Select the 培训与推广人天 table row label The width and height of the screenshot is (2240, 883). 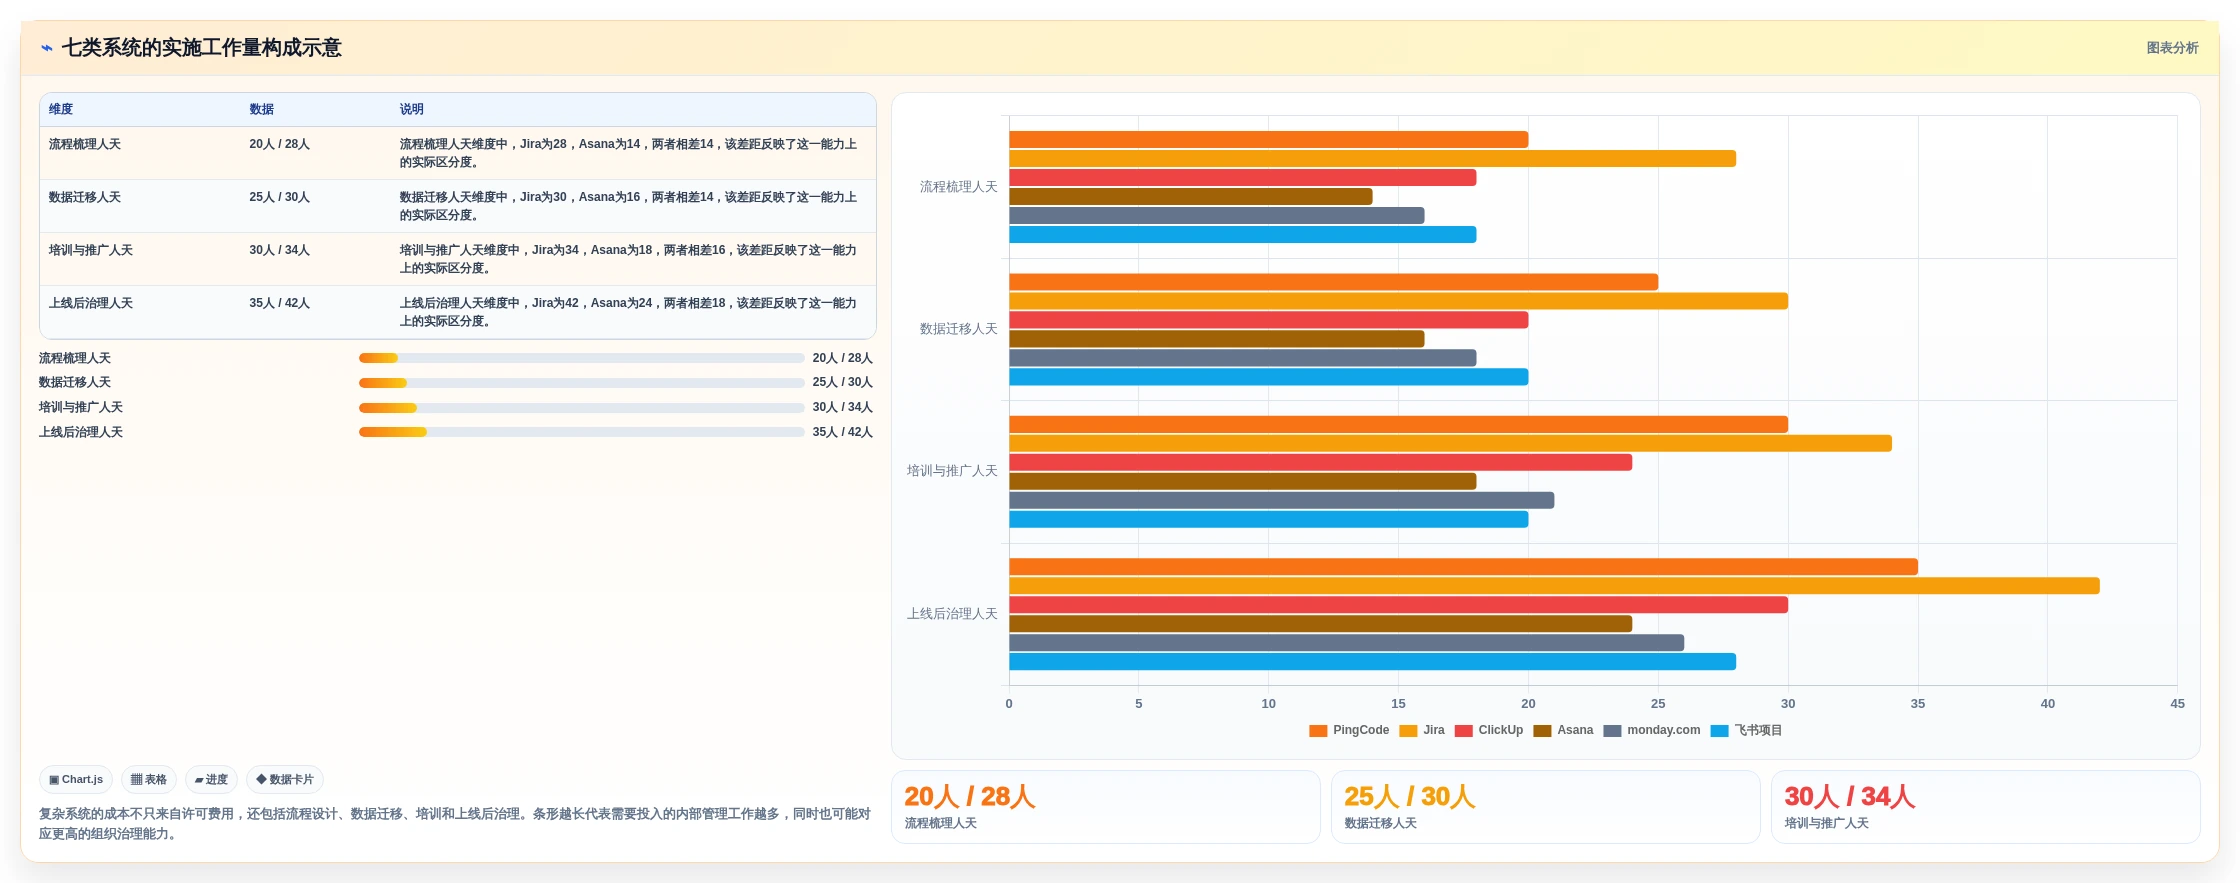[x=91, y=251]
